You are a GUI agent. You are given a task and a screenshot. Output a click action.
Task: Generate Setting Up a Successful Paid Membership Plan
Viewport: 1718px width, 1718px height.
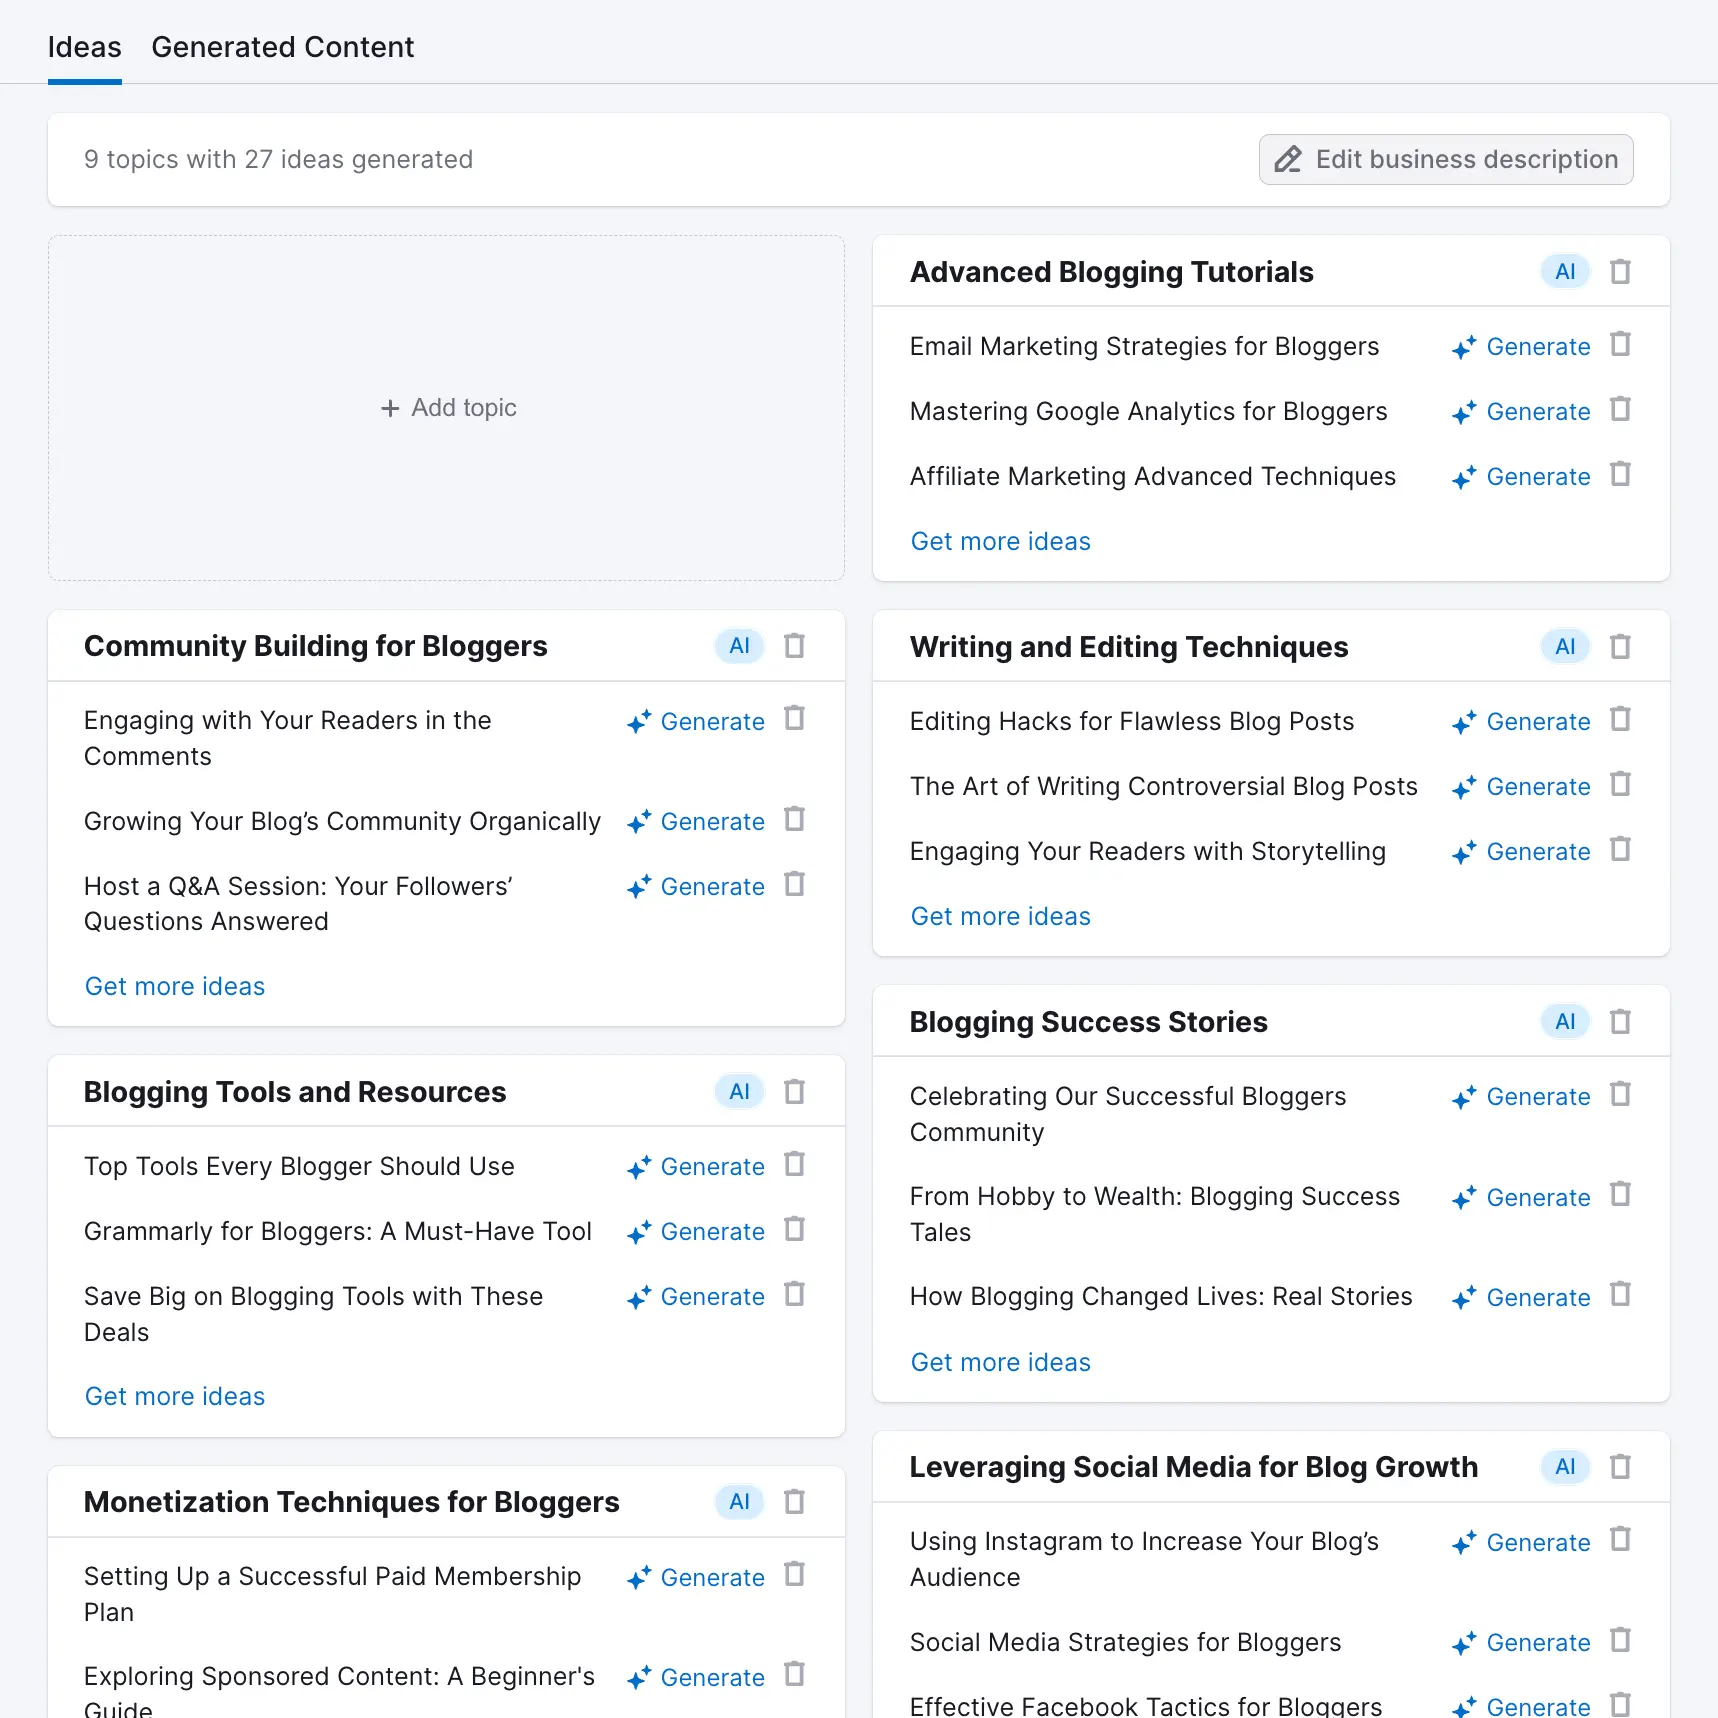(712, 1576)
